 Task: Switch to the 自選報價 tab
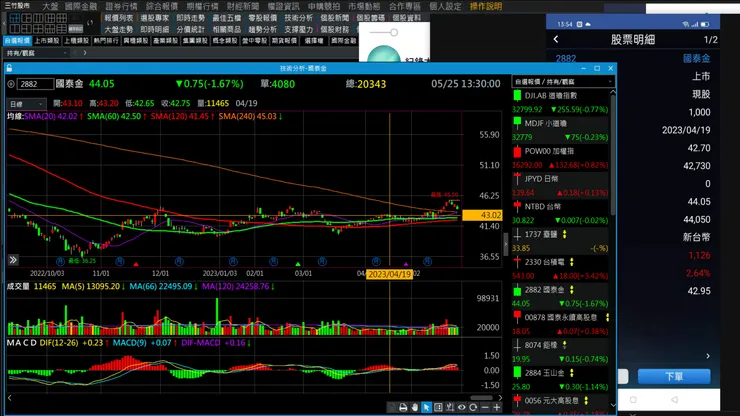(17, 41)
